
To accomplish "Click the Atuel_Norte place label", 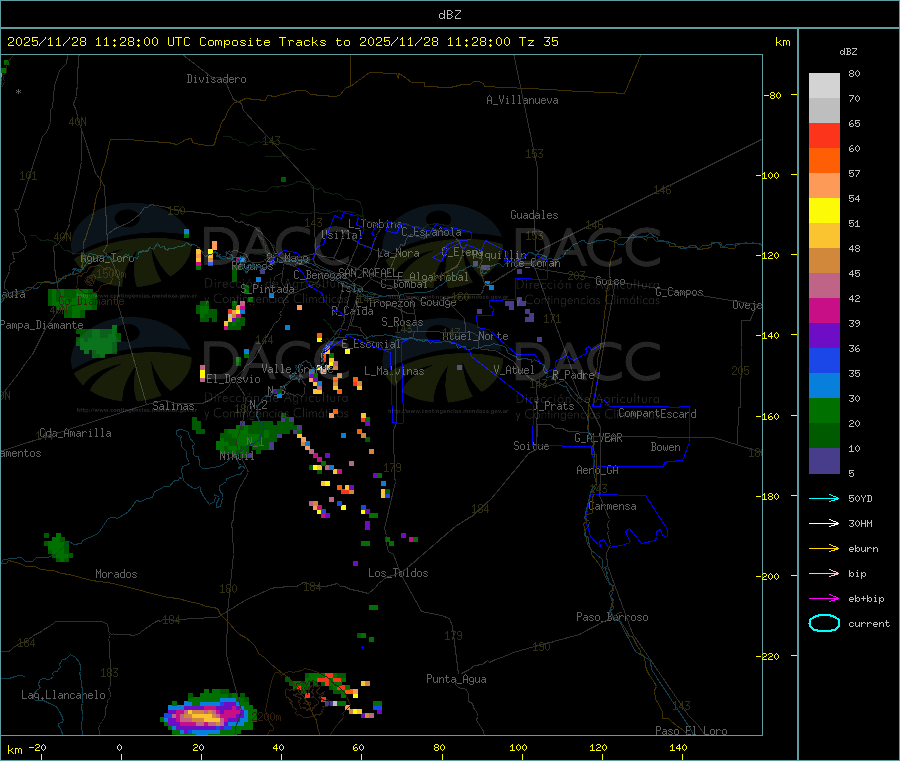I will coord(475,336).
